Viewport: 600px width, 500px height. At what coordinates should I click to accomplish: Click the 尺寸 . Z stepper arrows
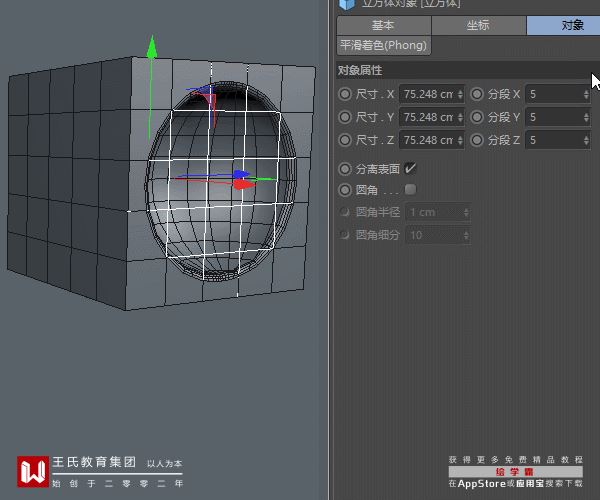click(460, 140)
